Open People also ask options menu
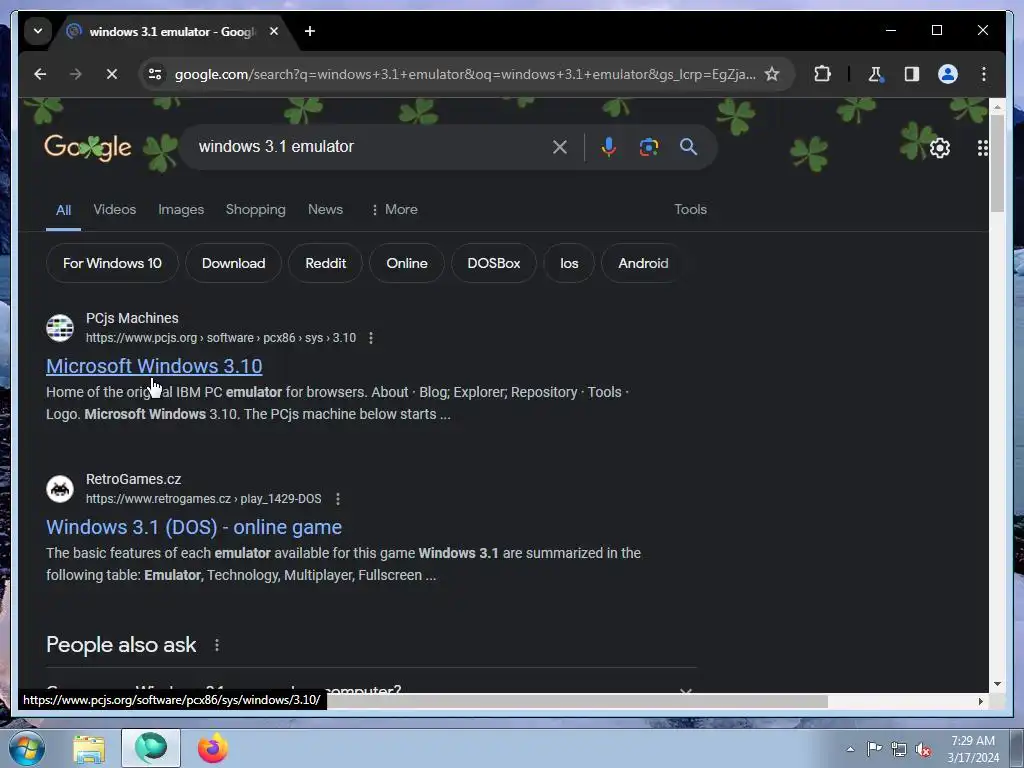The width and height of the screenshot is (1024, 768). coord(217,645)
